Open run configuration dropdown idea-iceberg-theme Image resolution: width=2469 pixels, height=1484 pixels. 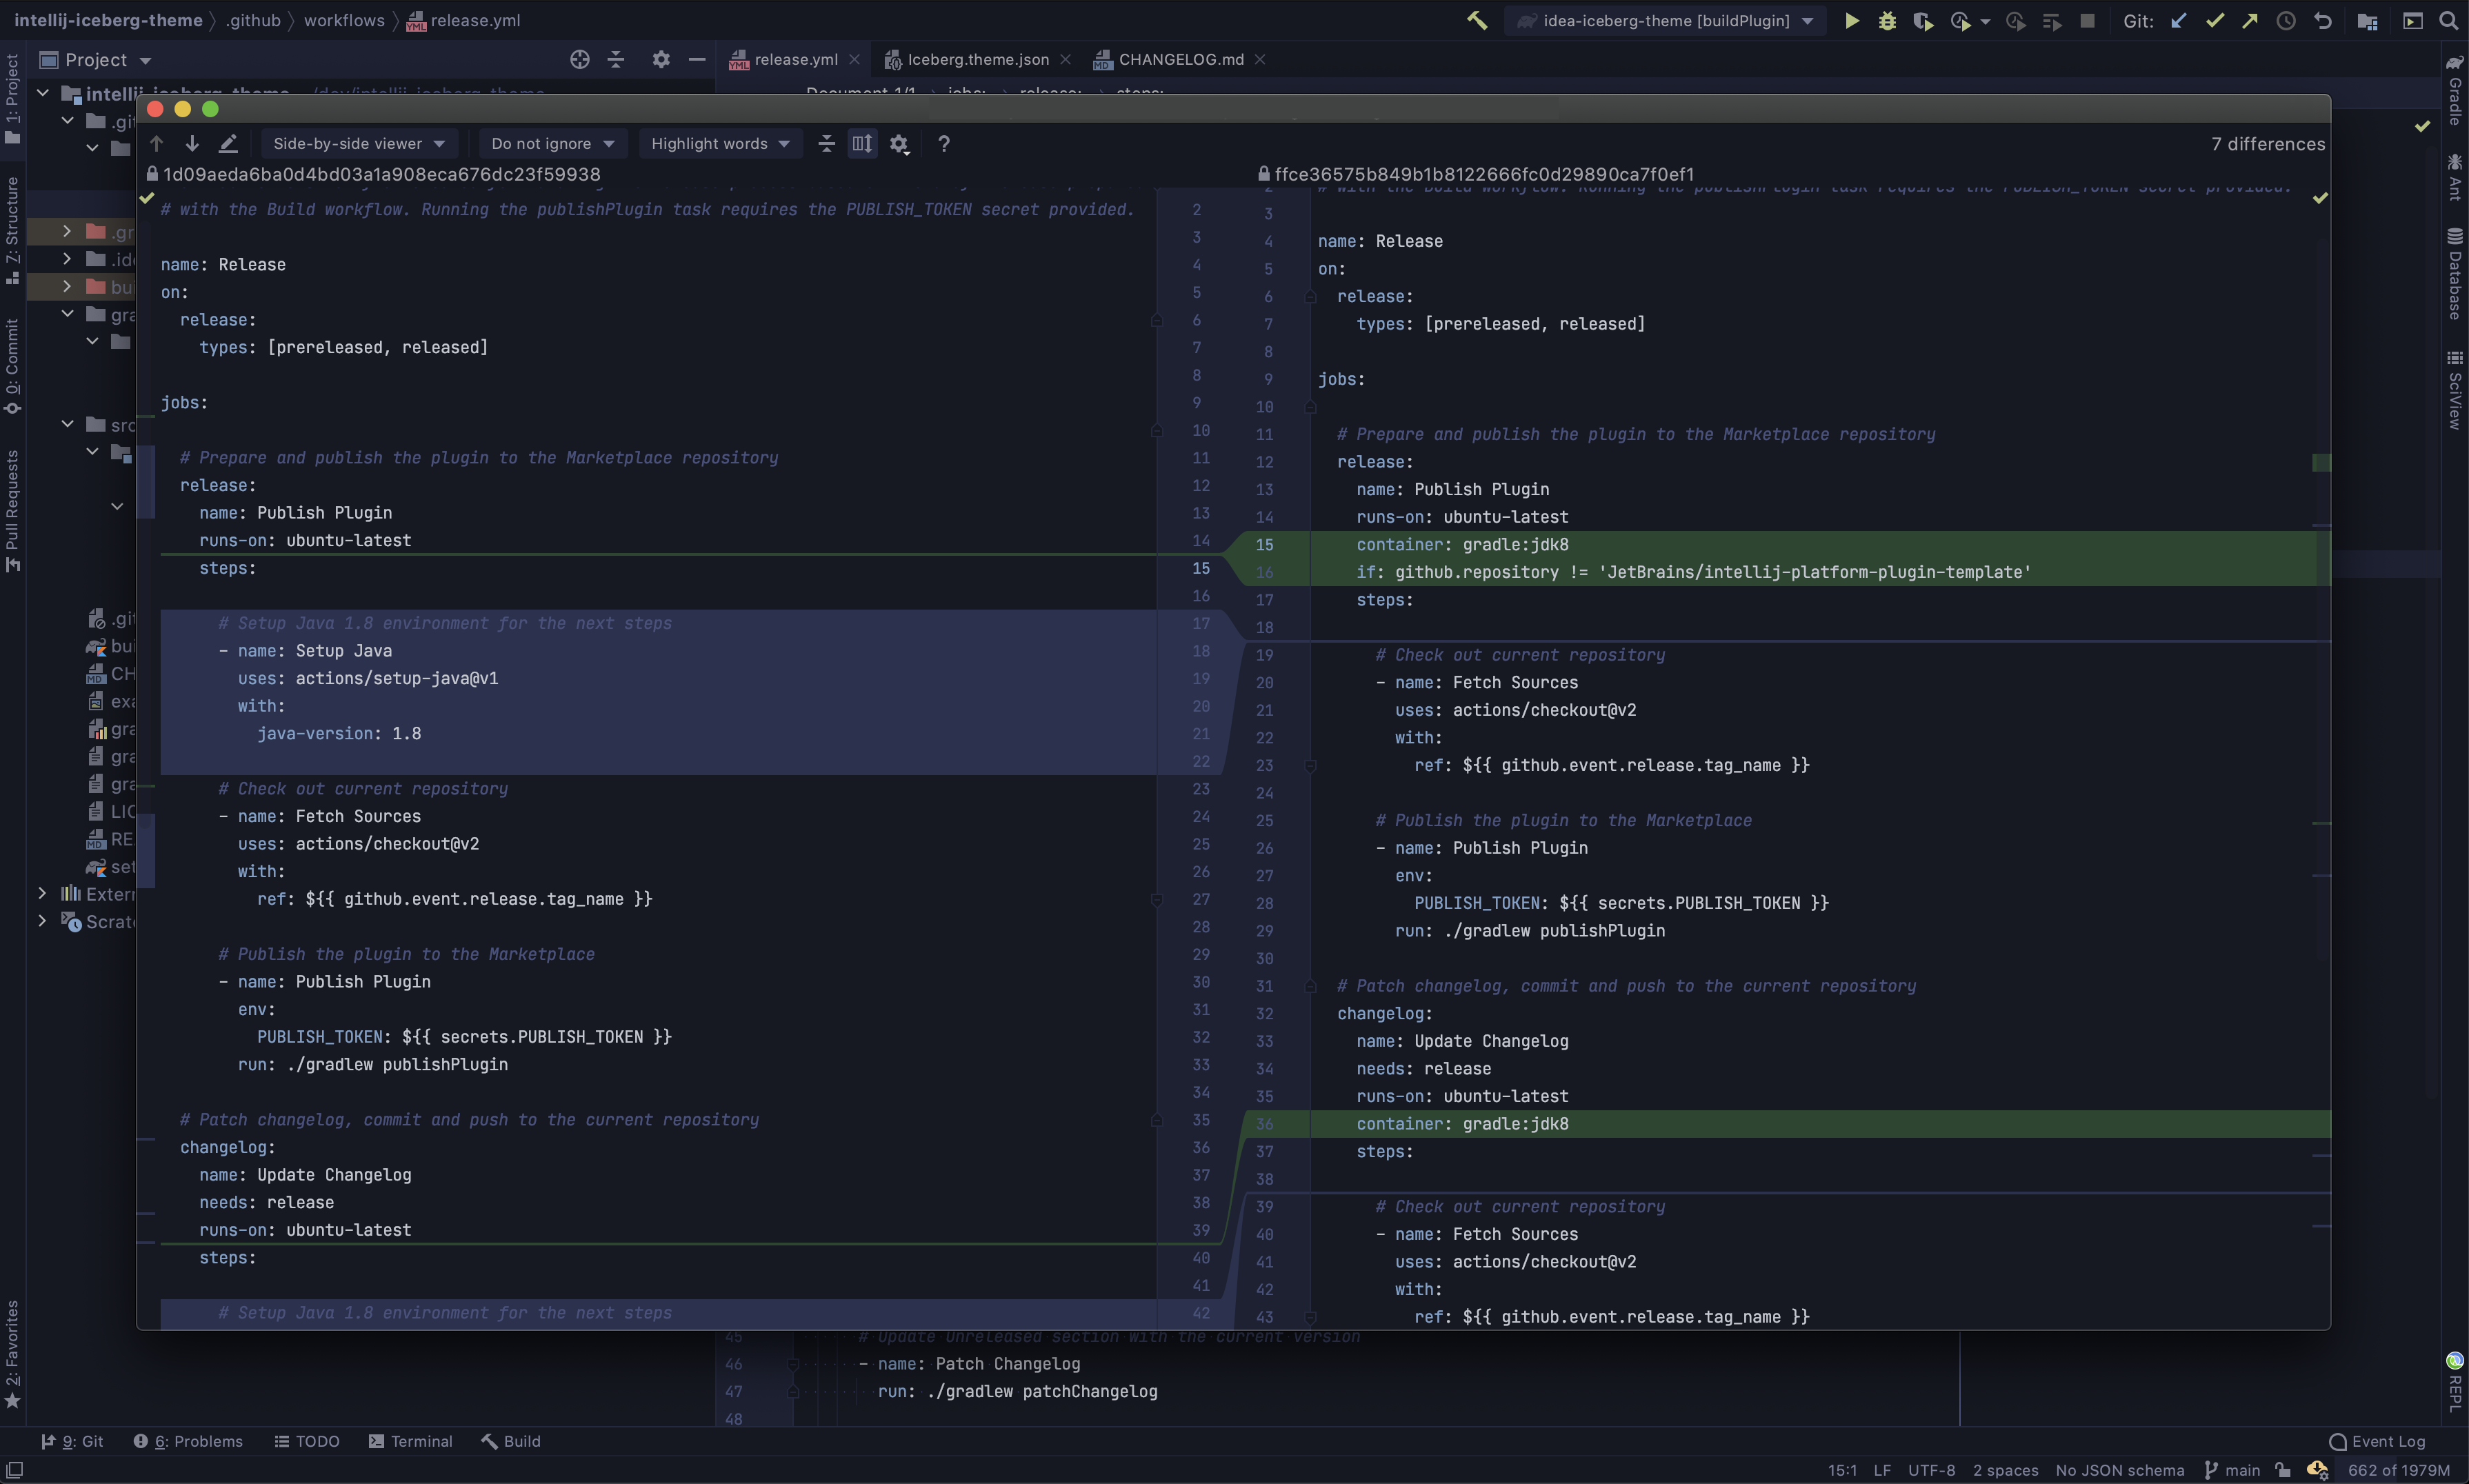click(x=1664, y=20)
